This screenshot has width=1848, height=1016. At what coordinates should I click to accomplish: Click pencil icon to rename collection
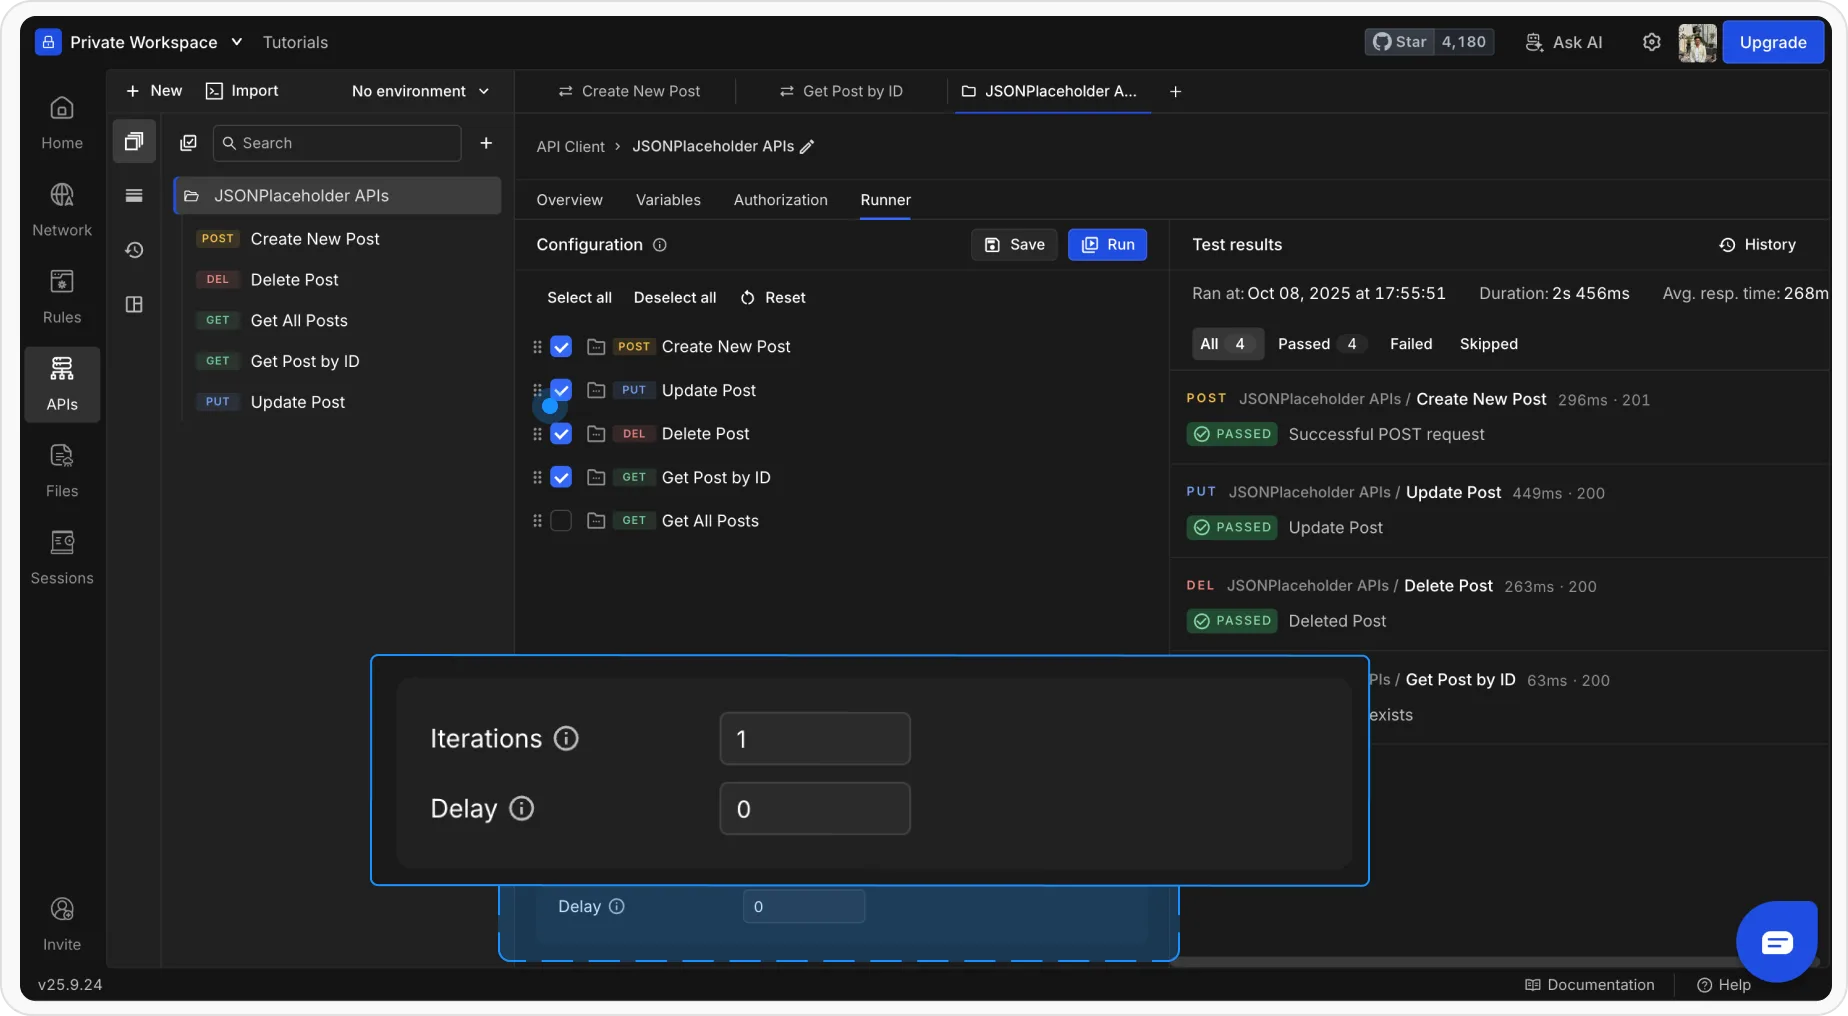click(x=807, y=147)
